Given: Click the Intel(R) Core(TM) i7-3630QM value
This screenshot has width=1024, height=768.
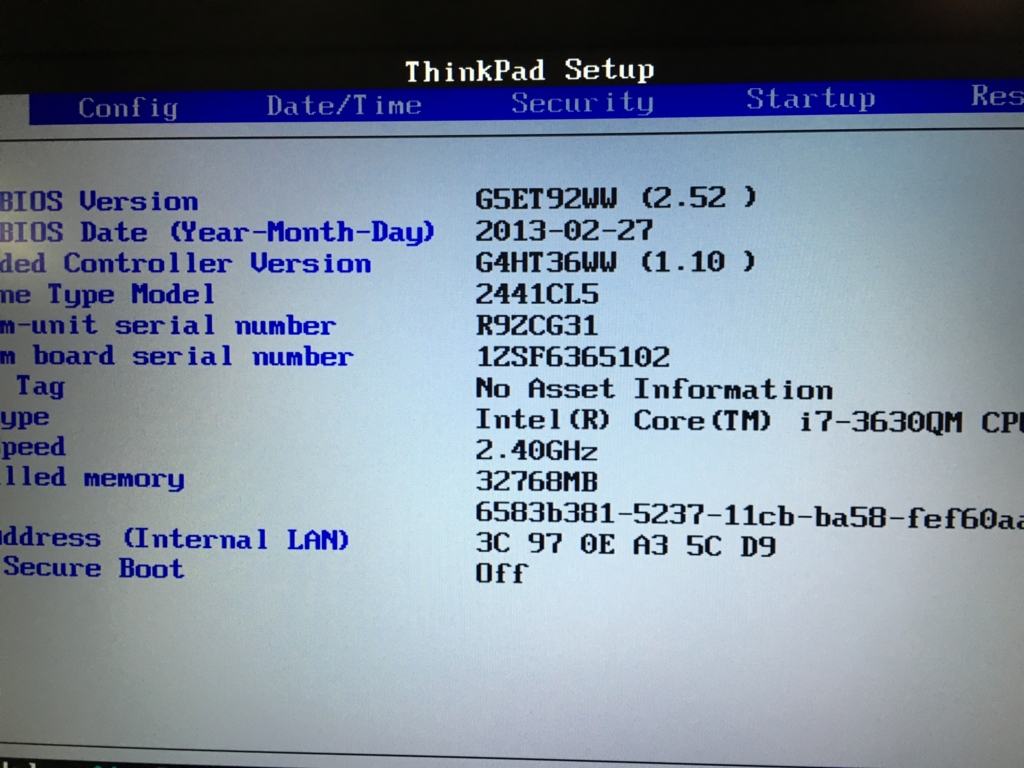Looking at the screenshot, I should 749,421.
